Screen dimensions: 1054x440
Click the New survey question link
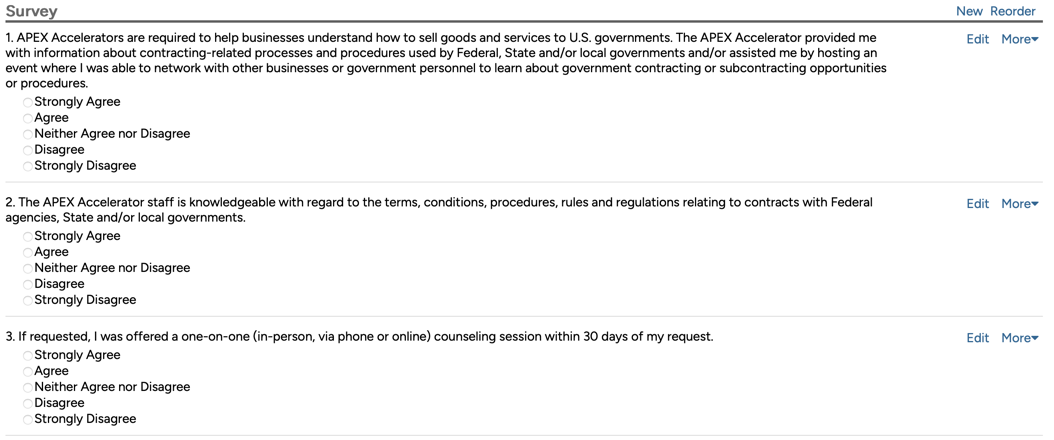(969, 11)
